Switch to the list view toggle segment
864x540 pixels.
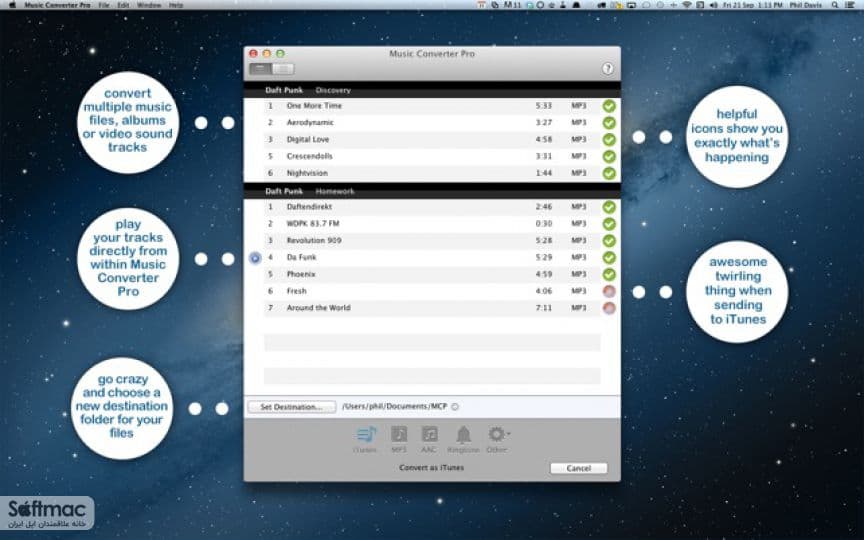261,69
